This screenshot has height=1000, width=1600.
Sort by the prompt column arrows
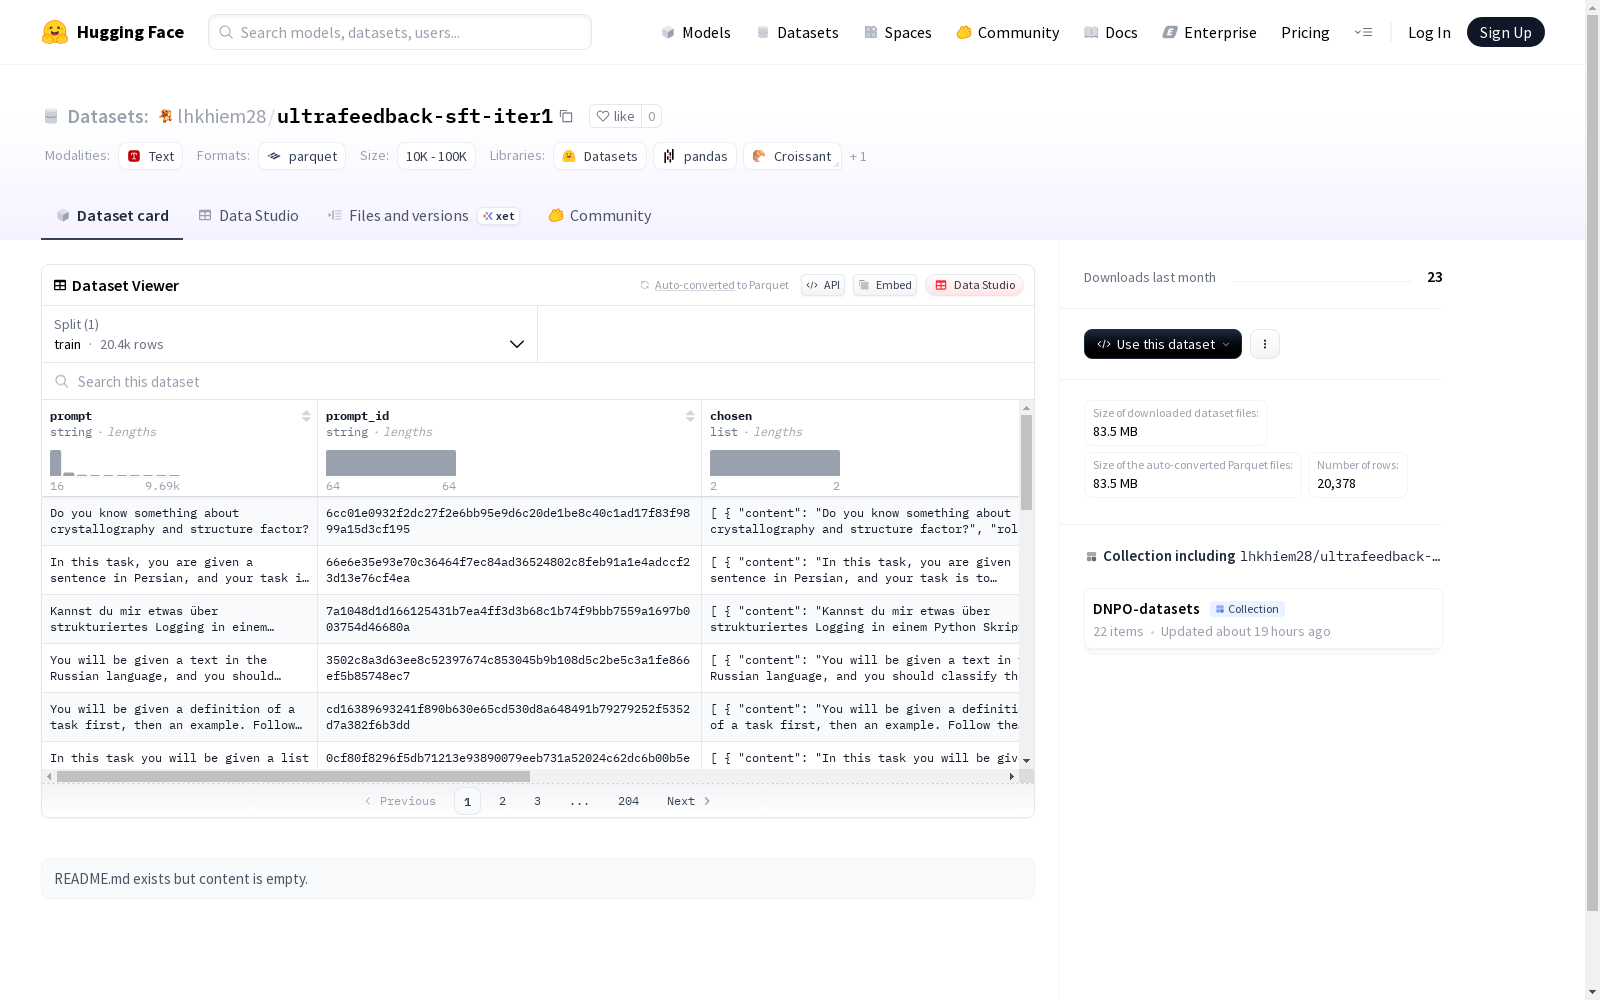pyautogui.click(x=306, y=416)
